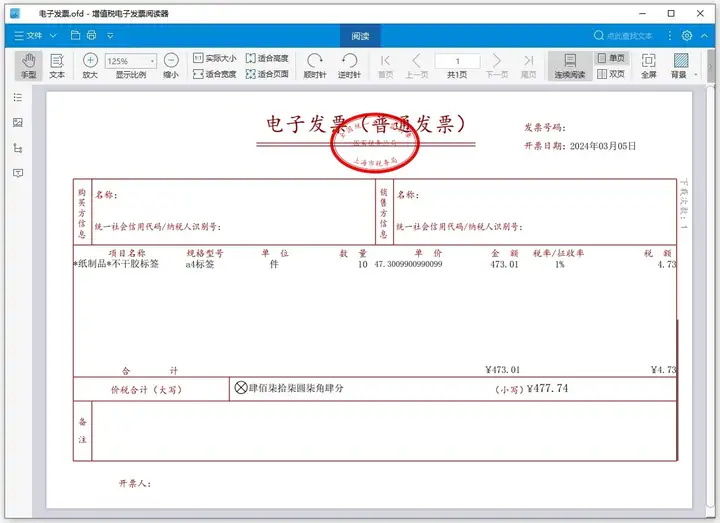Click the print icon in title toolbar
Image resolution: width=720 pixels, height=523 pixels.
point(91,35)
